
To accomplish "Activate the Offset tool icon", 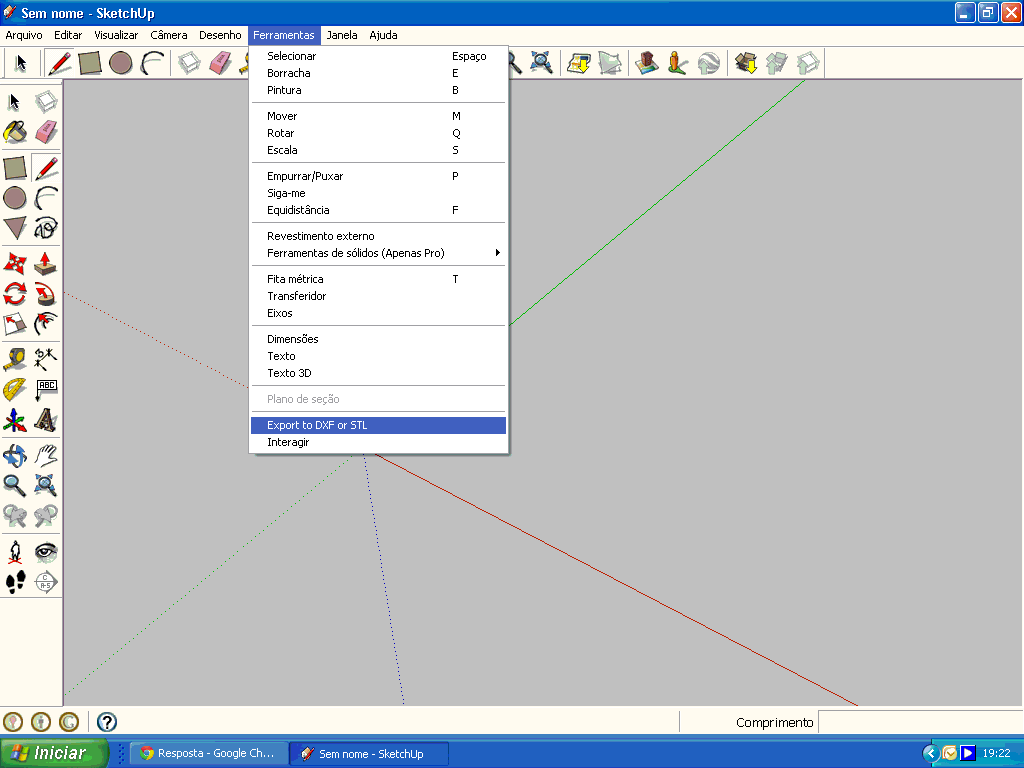I will pos(46,324).
